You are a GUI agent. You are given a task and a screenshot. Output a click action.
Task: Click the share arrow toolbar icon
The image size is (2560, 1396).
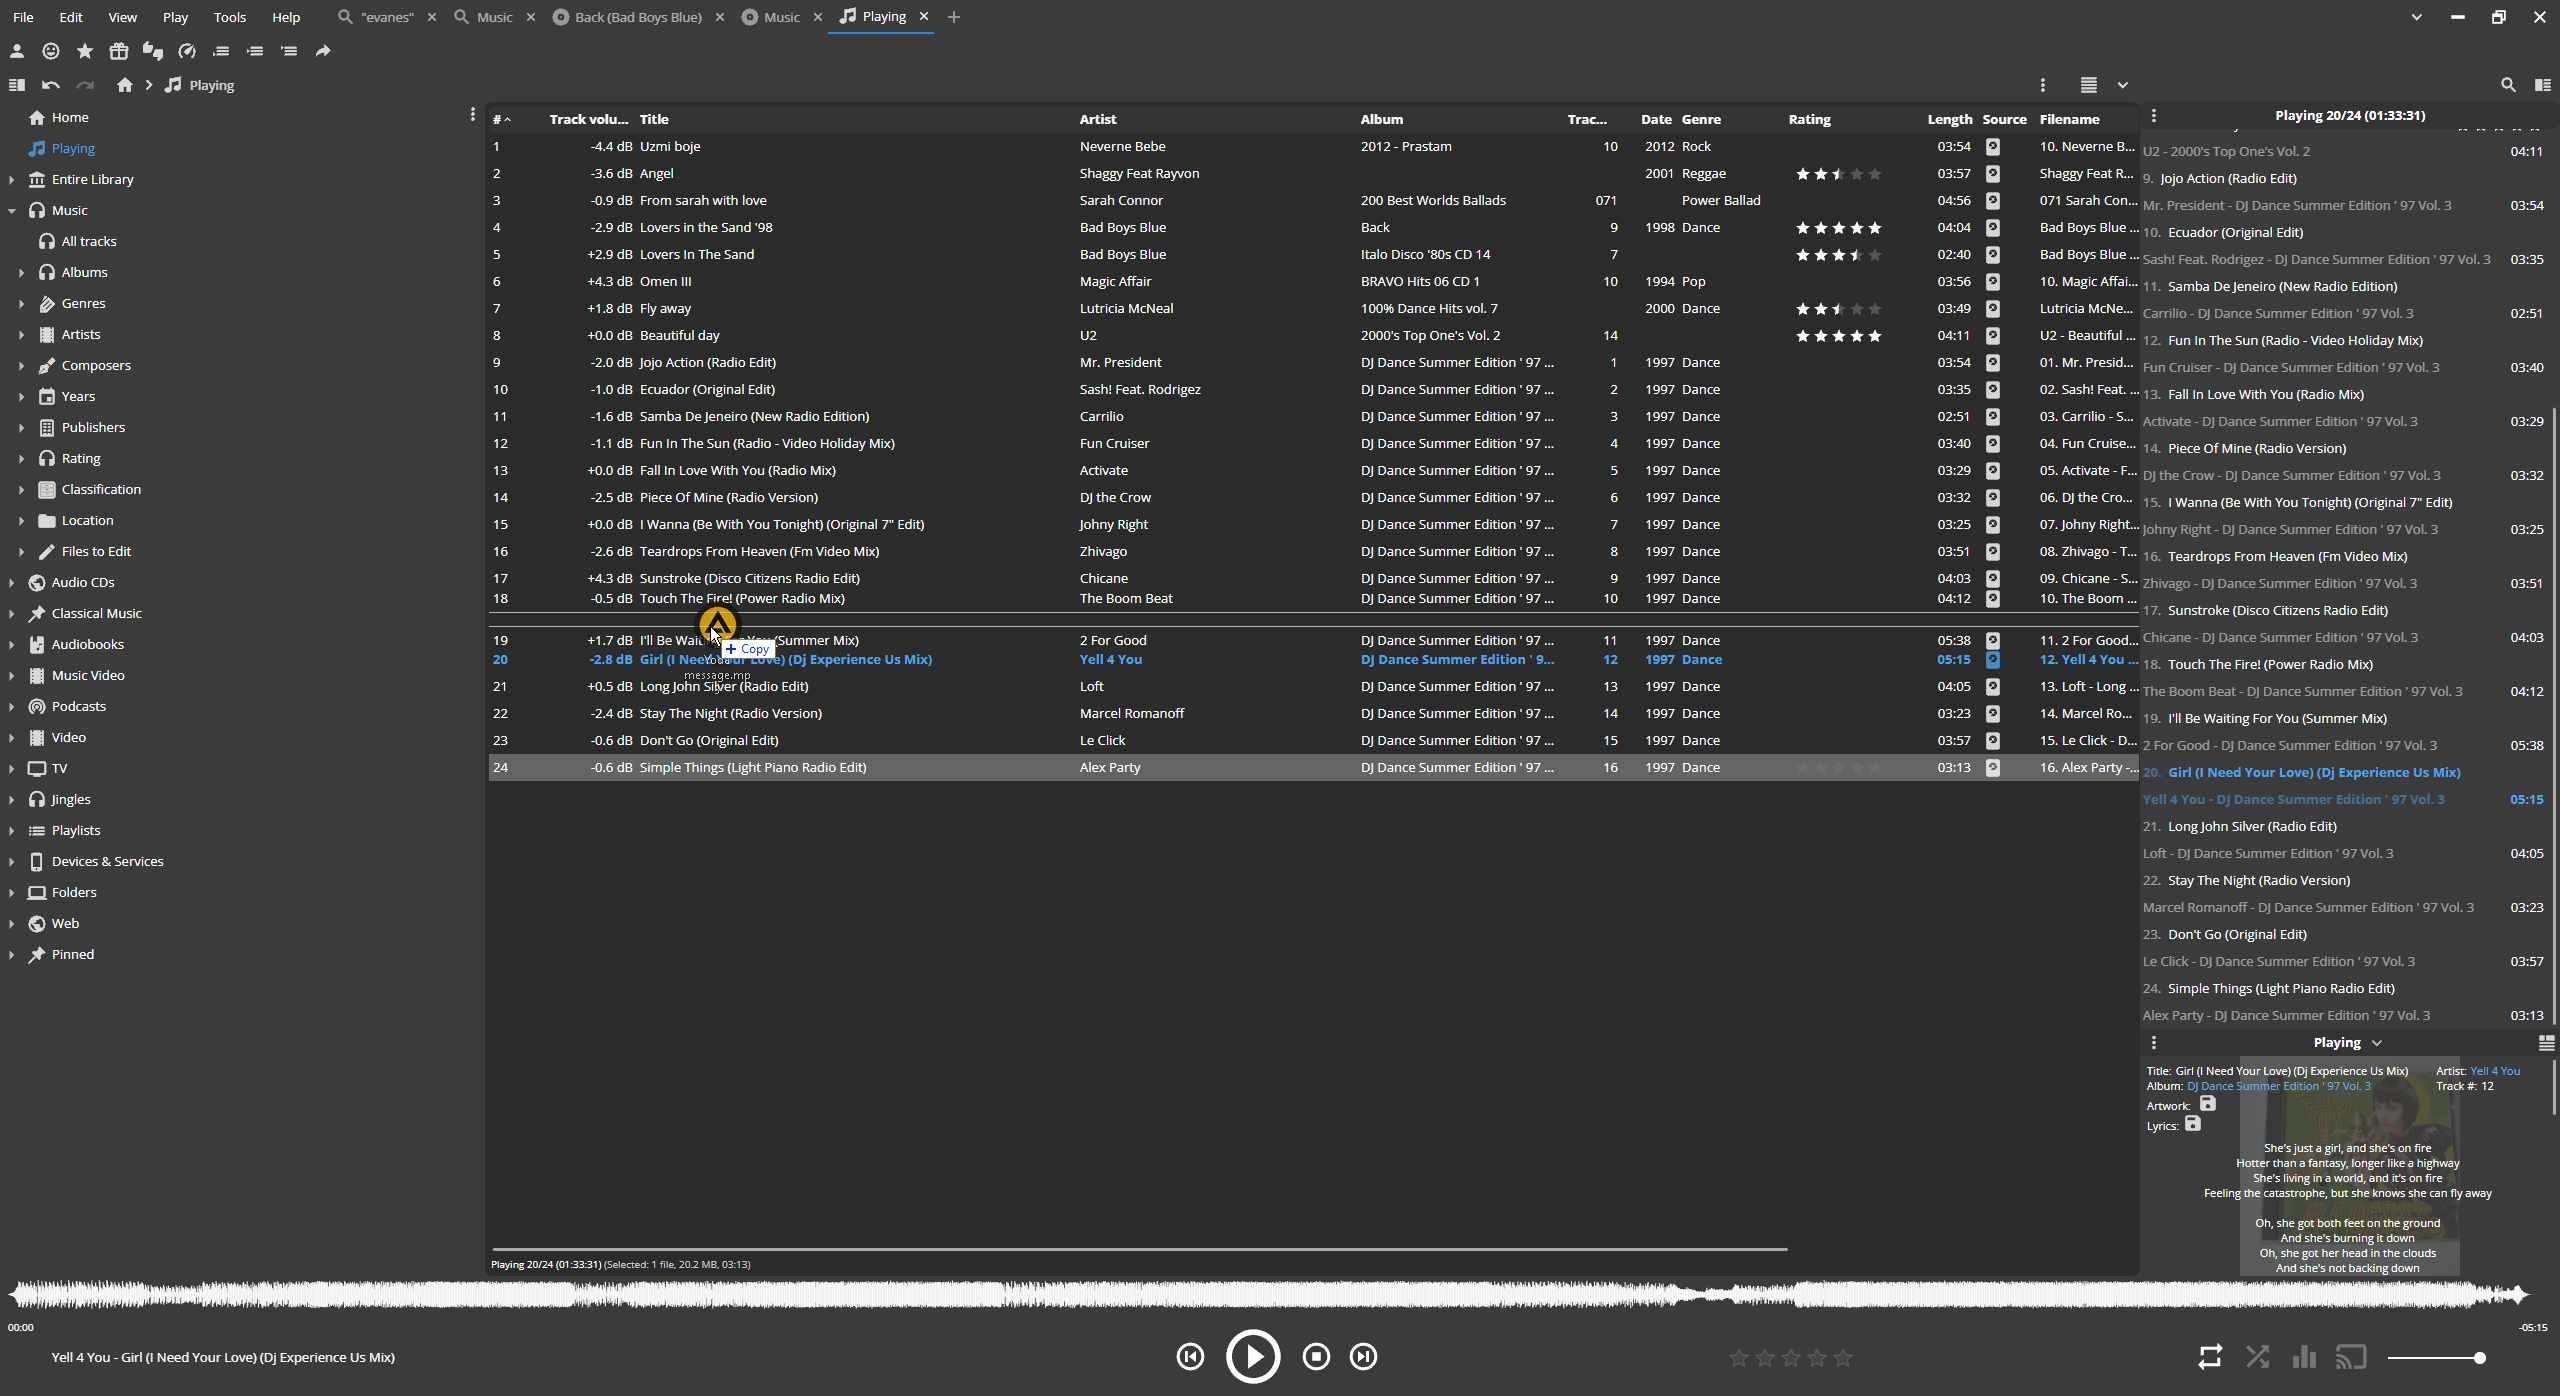click(323, 51)
